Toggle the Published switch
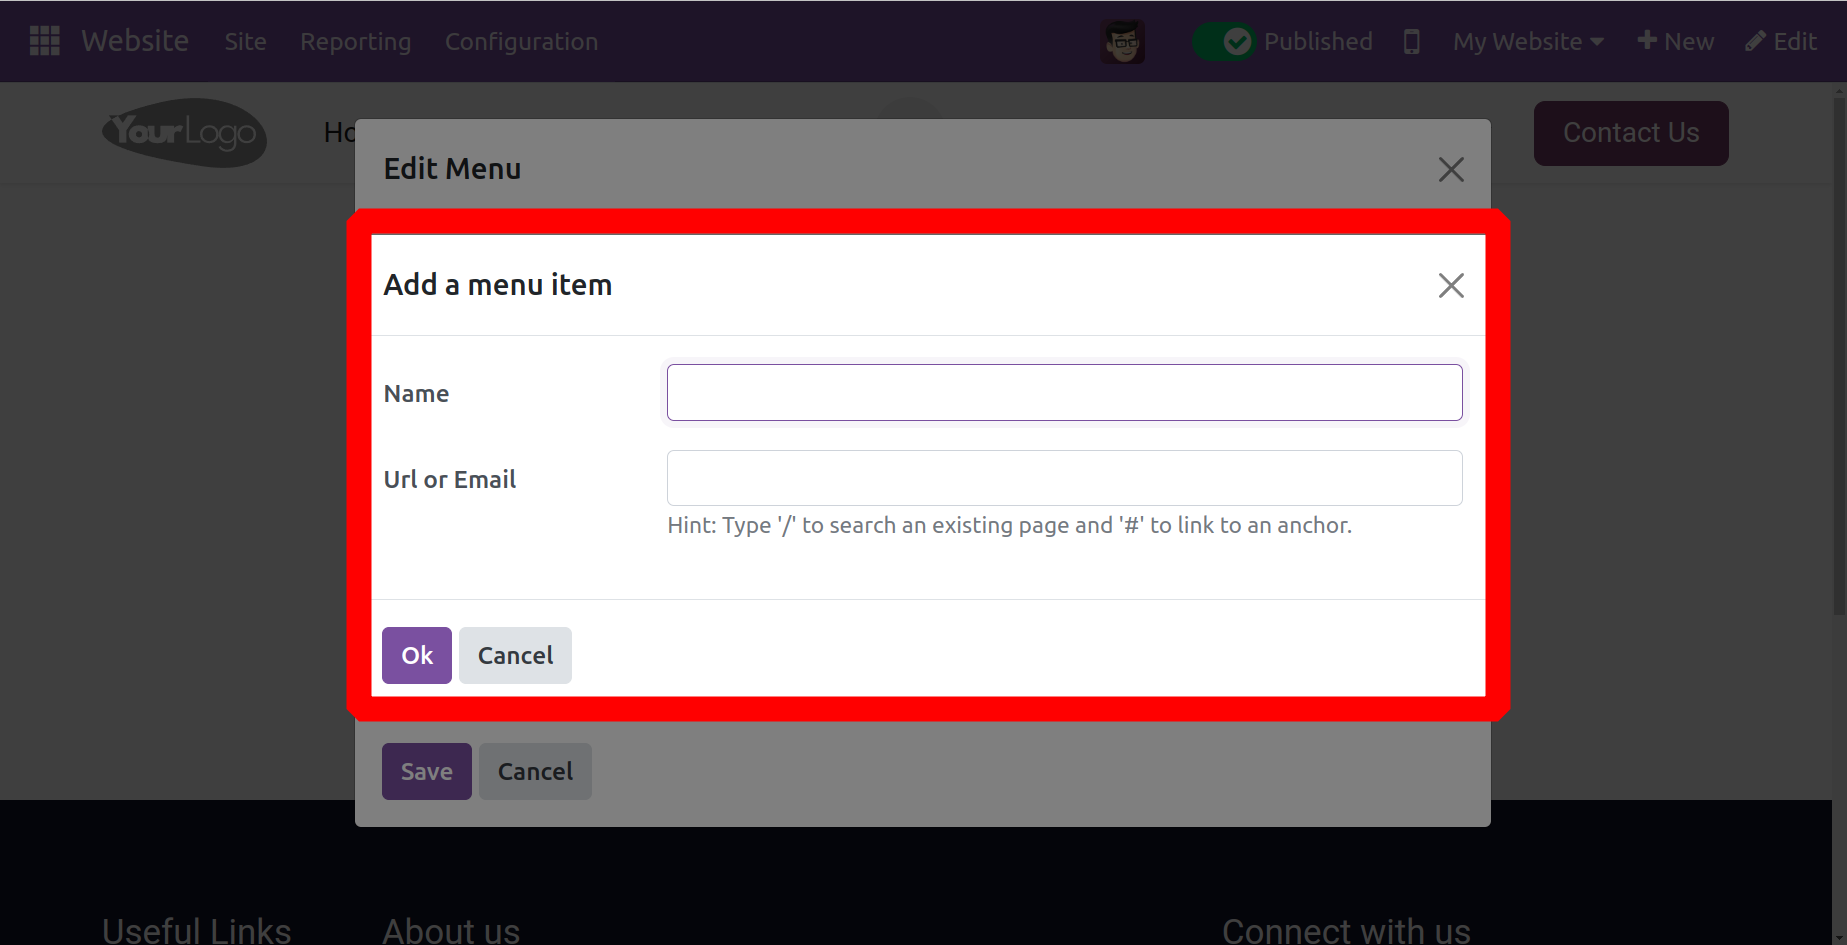The image size is (1847, 945). (1223, 42)
